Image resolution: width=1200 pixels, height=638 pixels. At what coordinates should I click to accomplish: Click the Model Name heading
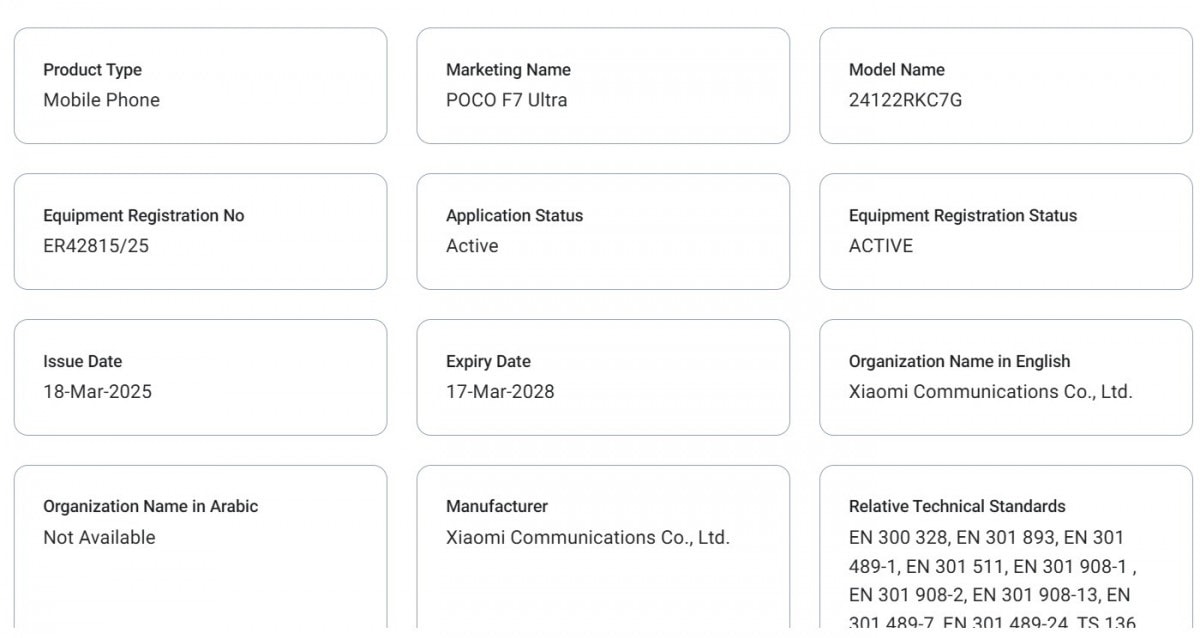point(896,70)
